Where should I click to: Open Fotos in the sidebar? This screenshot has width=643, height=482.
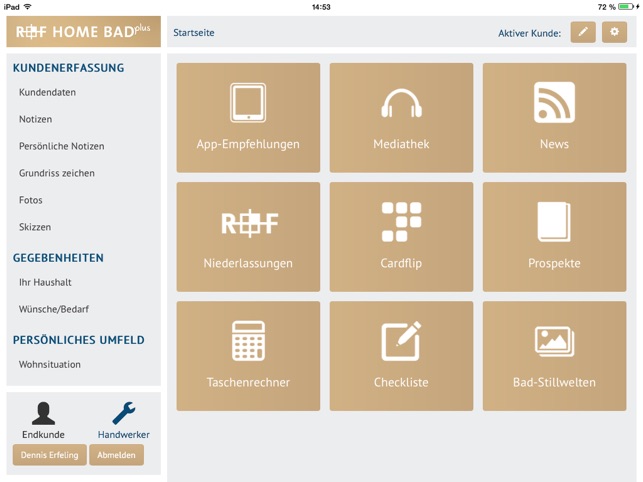click(x=31, y=200)
